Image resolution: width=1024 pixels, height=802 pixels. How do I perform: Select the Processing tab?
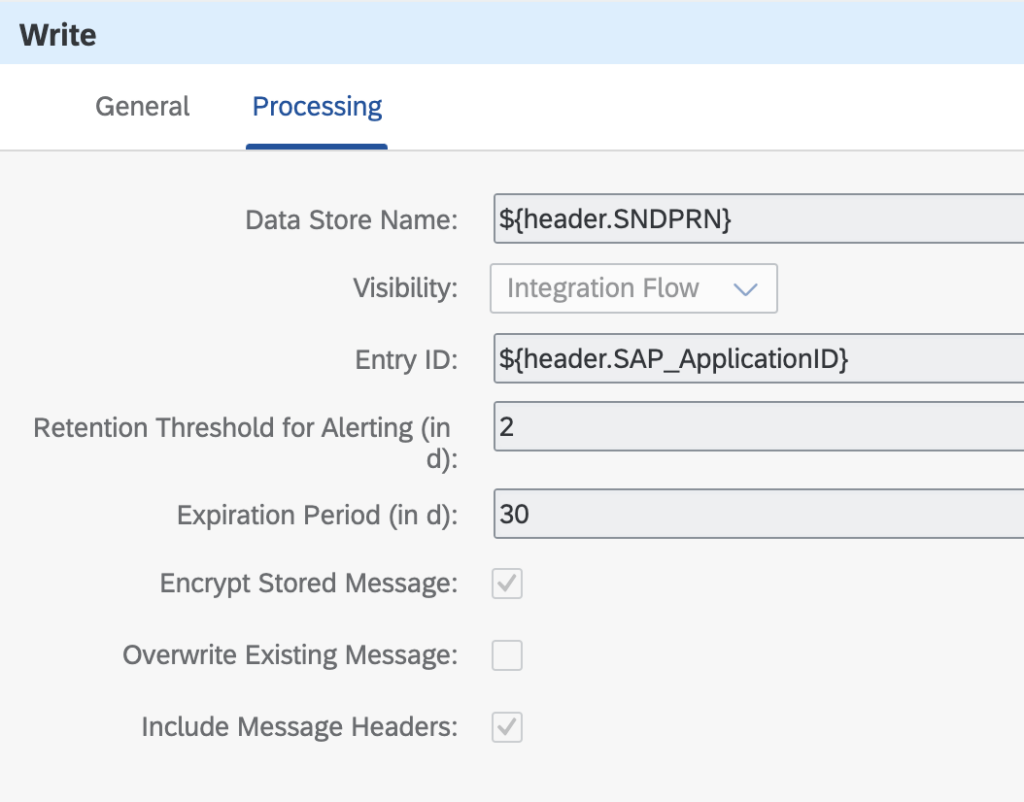click(x=317, y=107)
